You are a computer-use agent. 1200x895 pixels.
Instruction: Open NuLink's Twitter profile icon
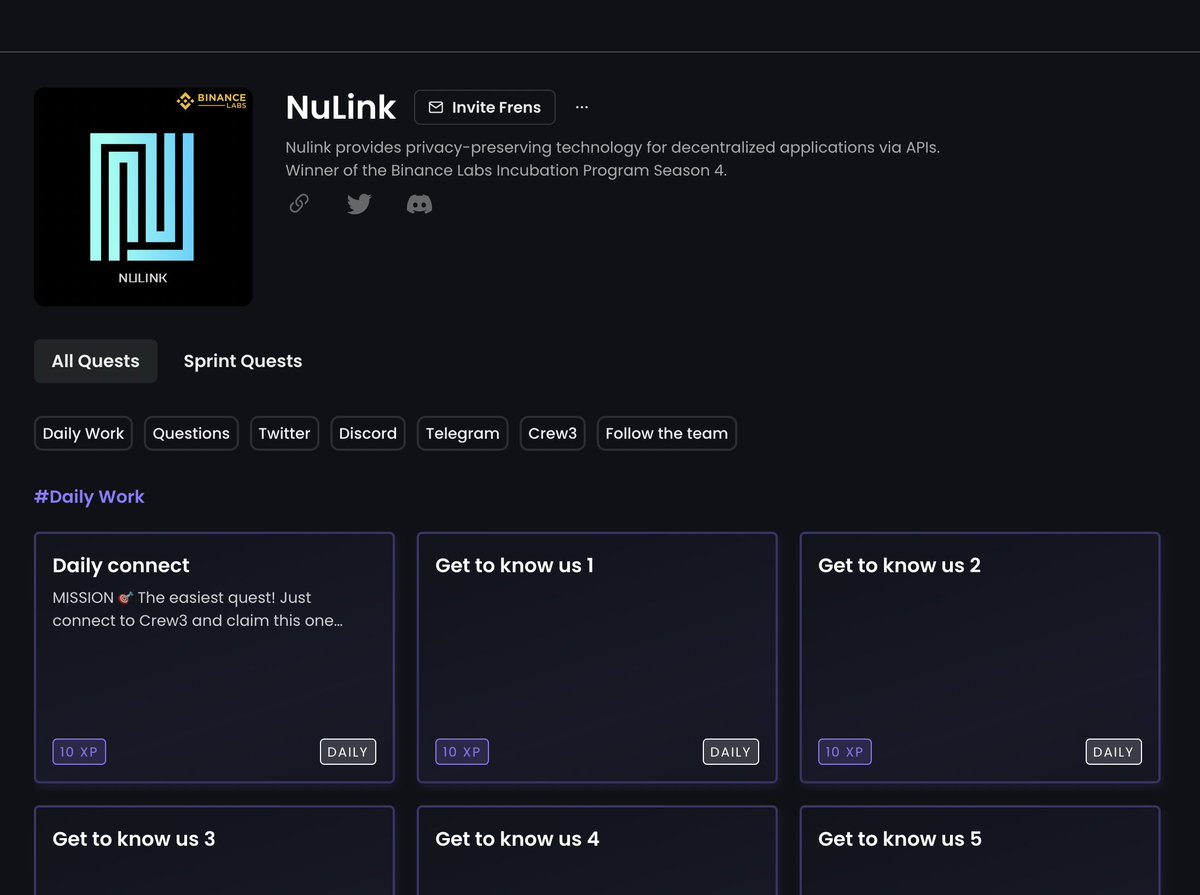pos(359,203)
